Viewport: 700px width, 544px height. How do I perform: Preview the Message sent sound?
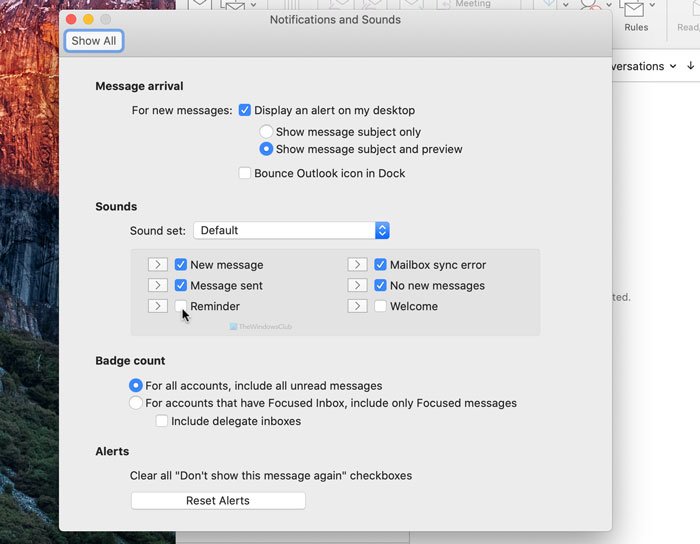point(158,285)
